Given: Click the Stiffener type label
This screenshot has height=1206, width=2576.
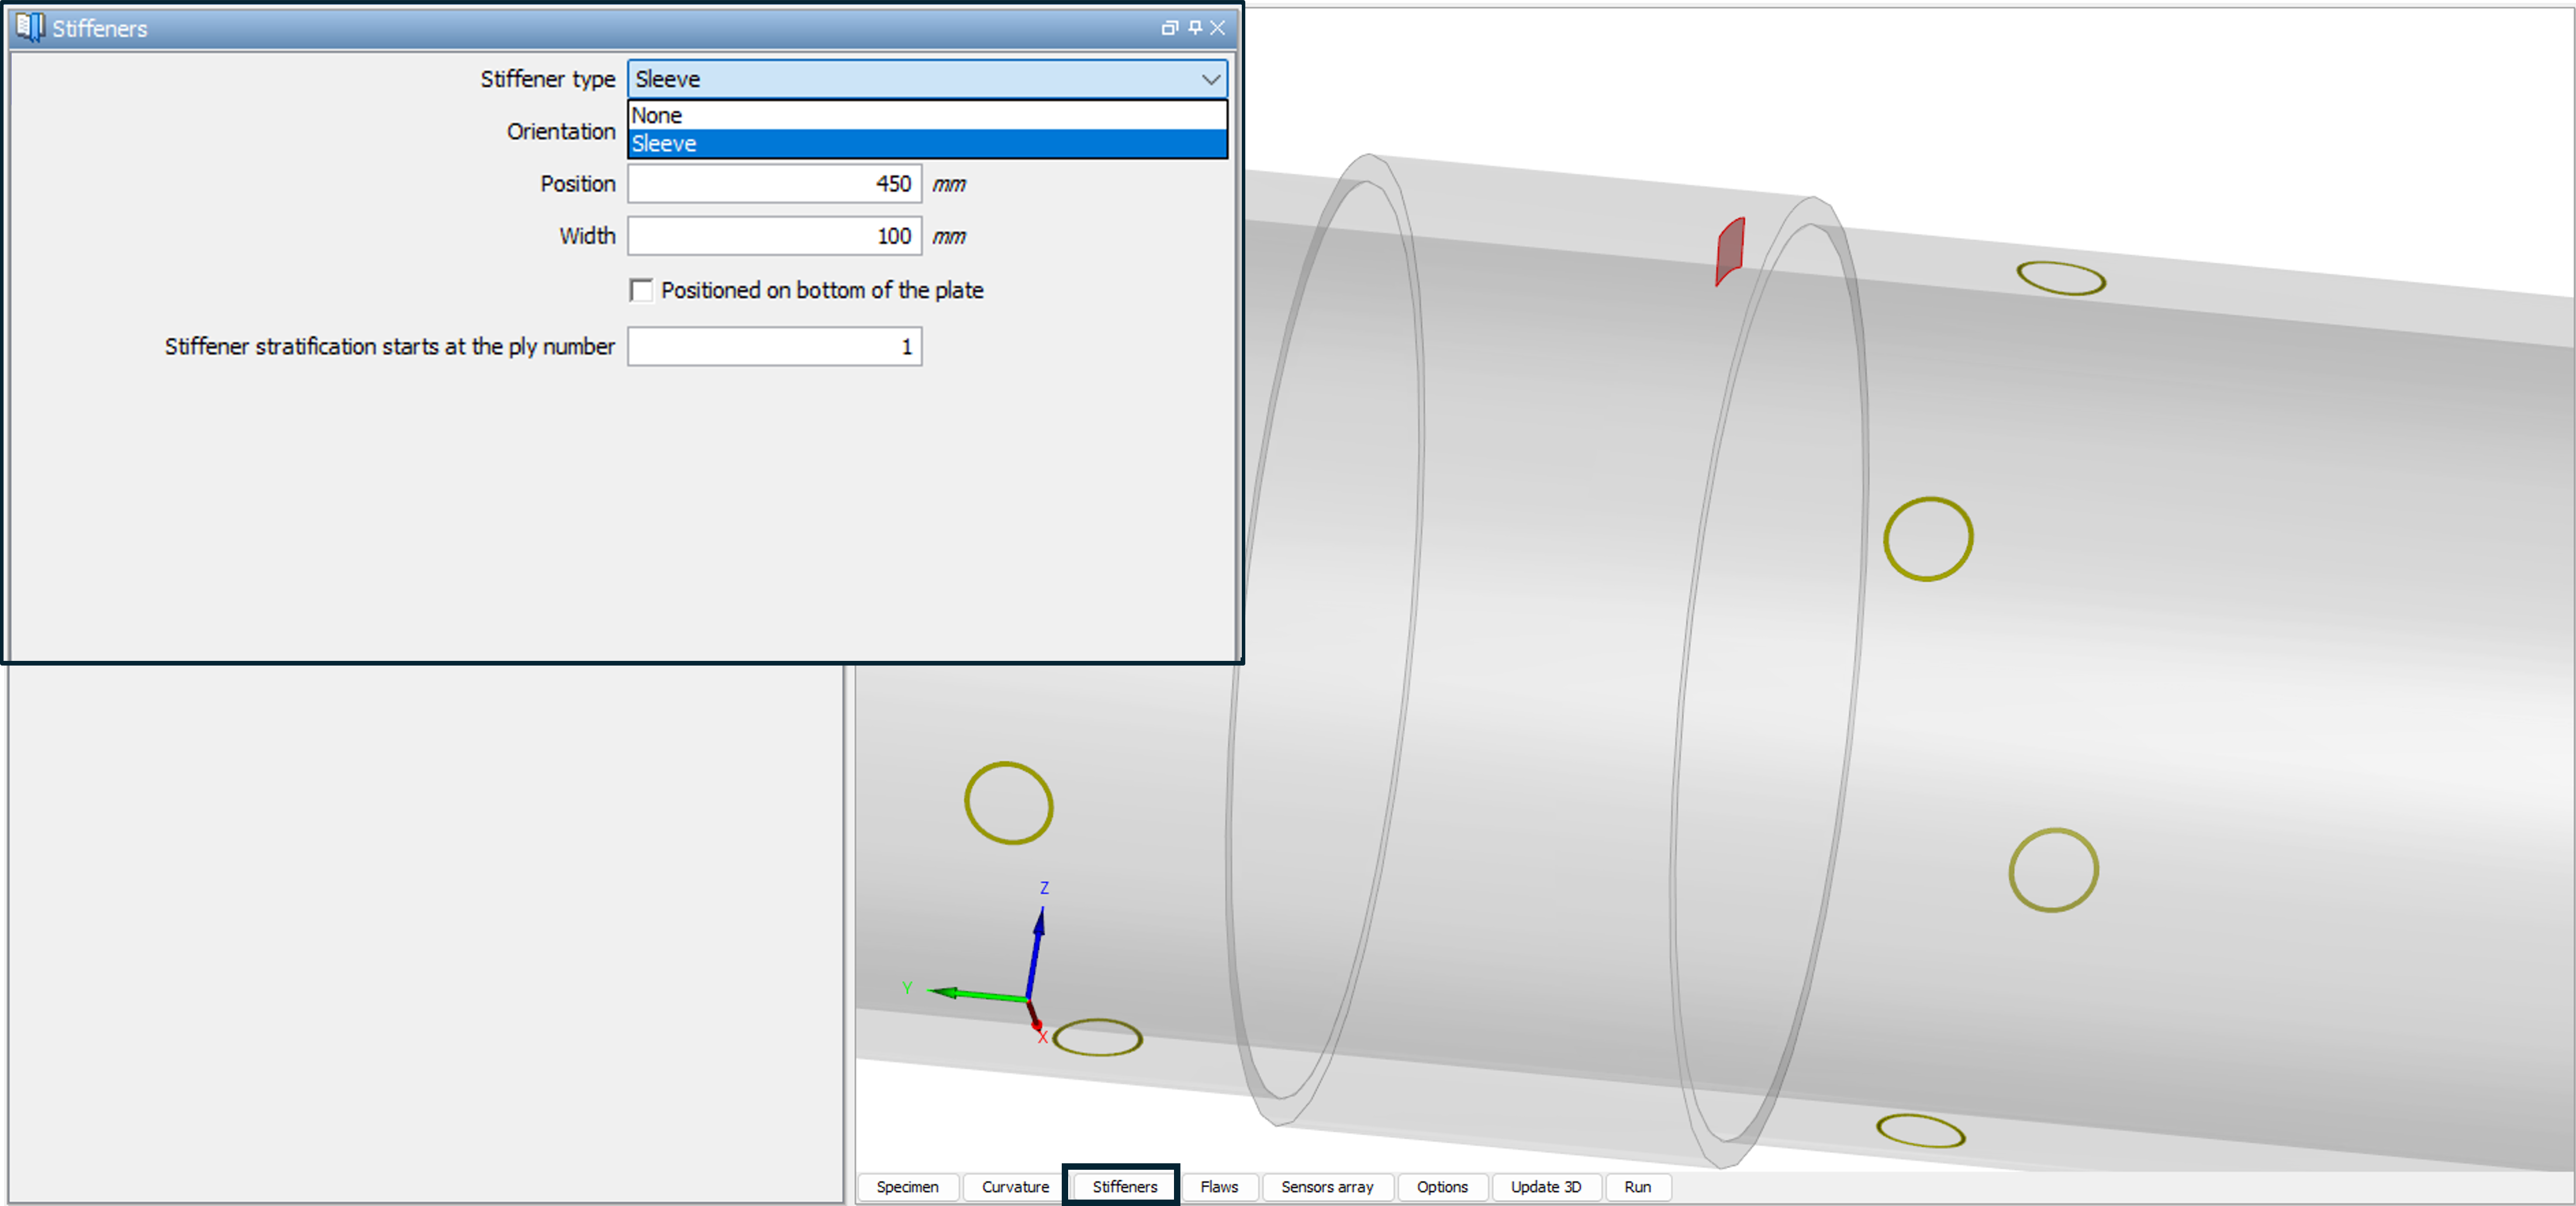Looking at the screenshot, I should tap(547, 79).
